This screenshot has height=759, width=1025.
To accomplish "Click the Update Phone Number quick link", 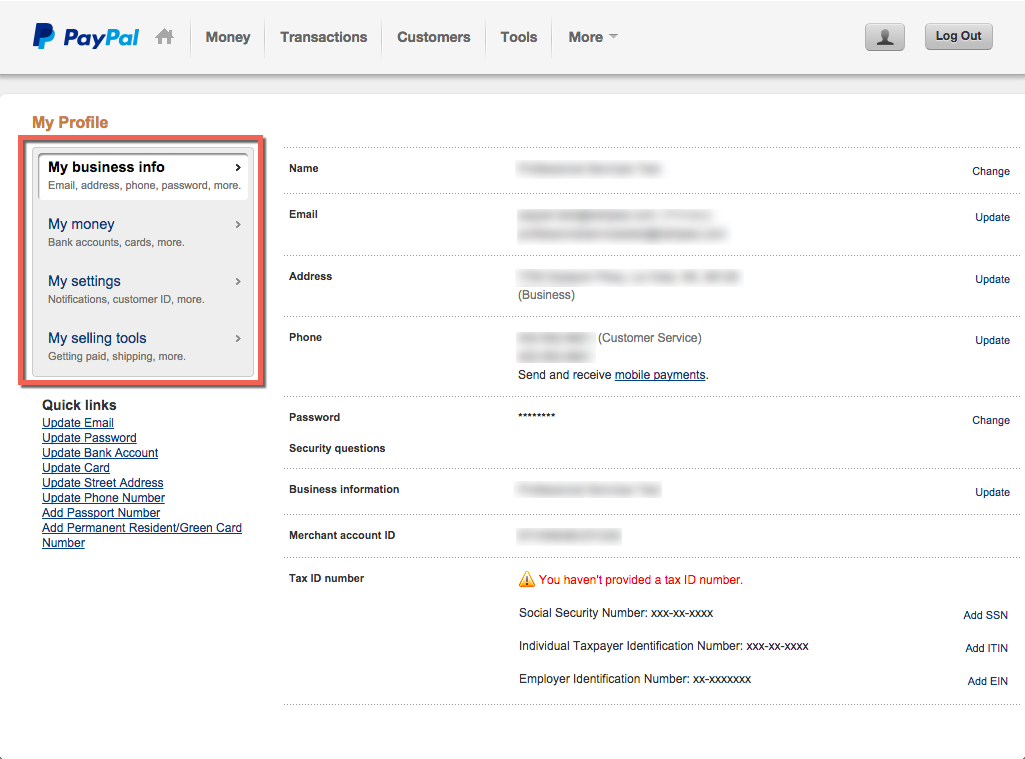I will pyautogui.click(x=103, y=498).
